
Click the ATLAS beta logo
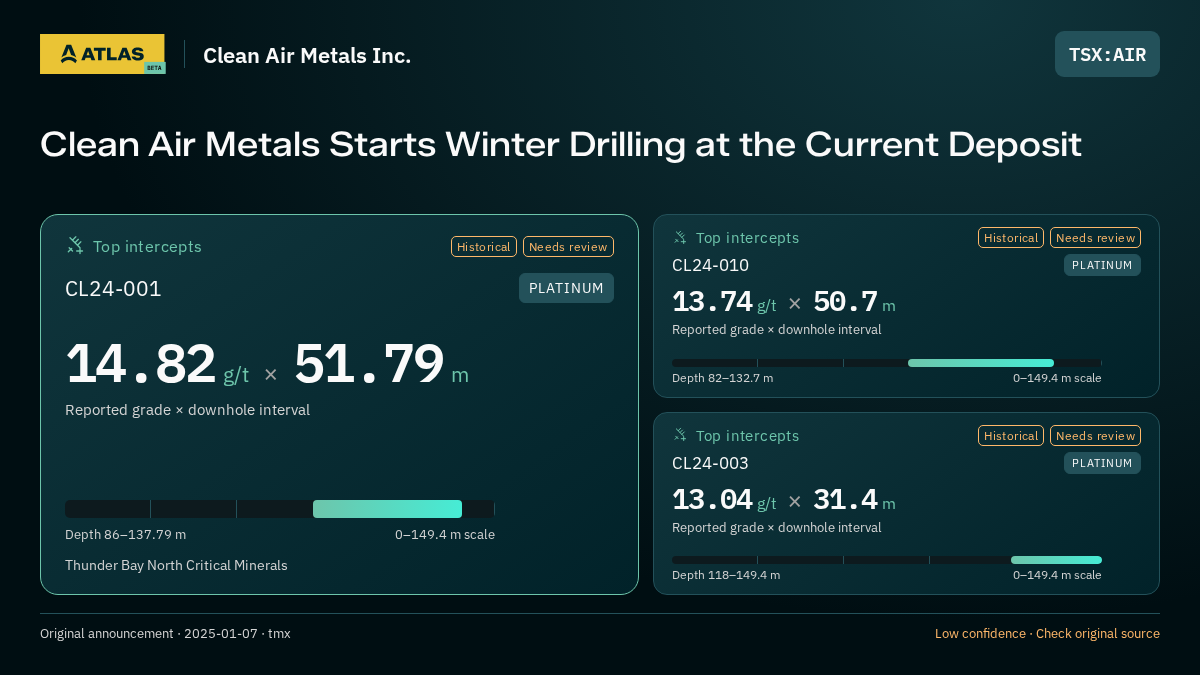coord(102,54)
